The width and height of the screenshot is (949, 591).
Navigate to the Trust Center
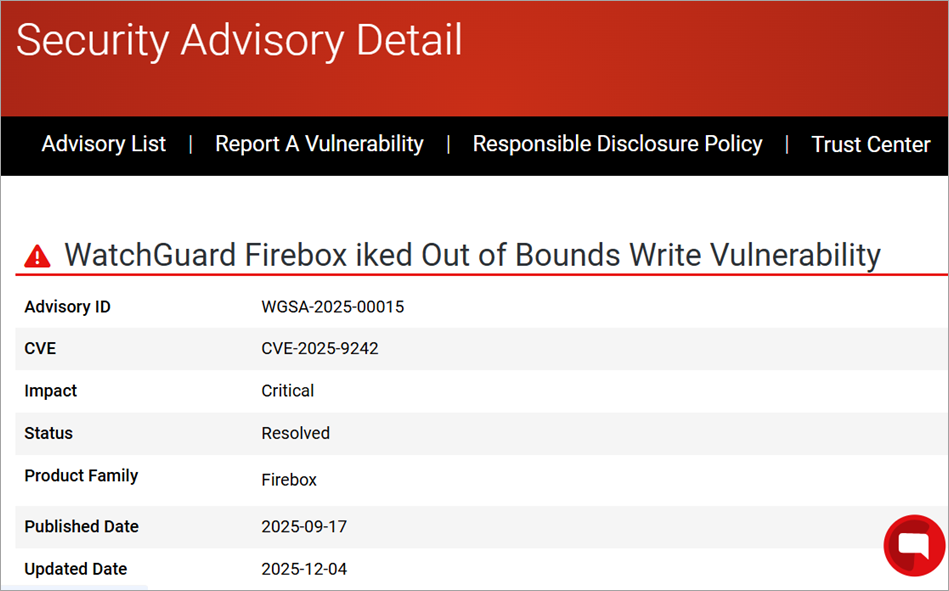tap(870, 144)
